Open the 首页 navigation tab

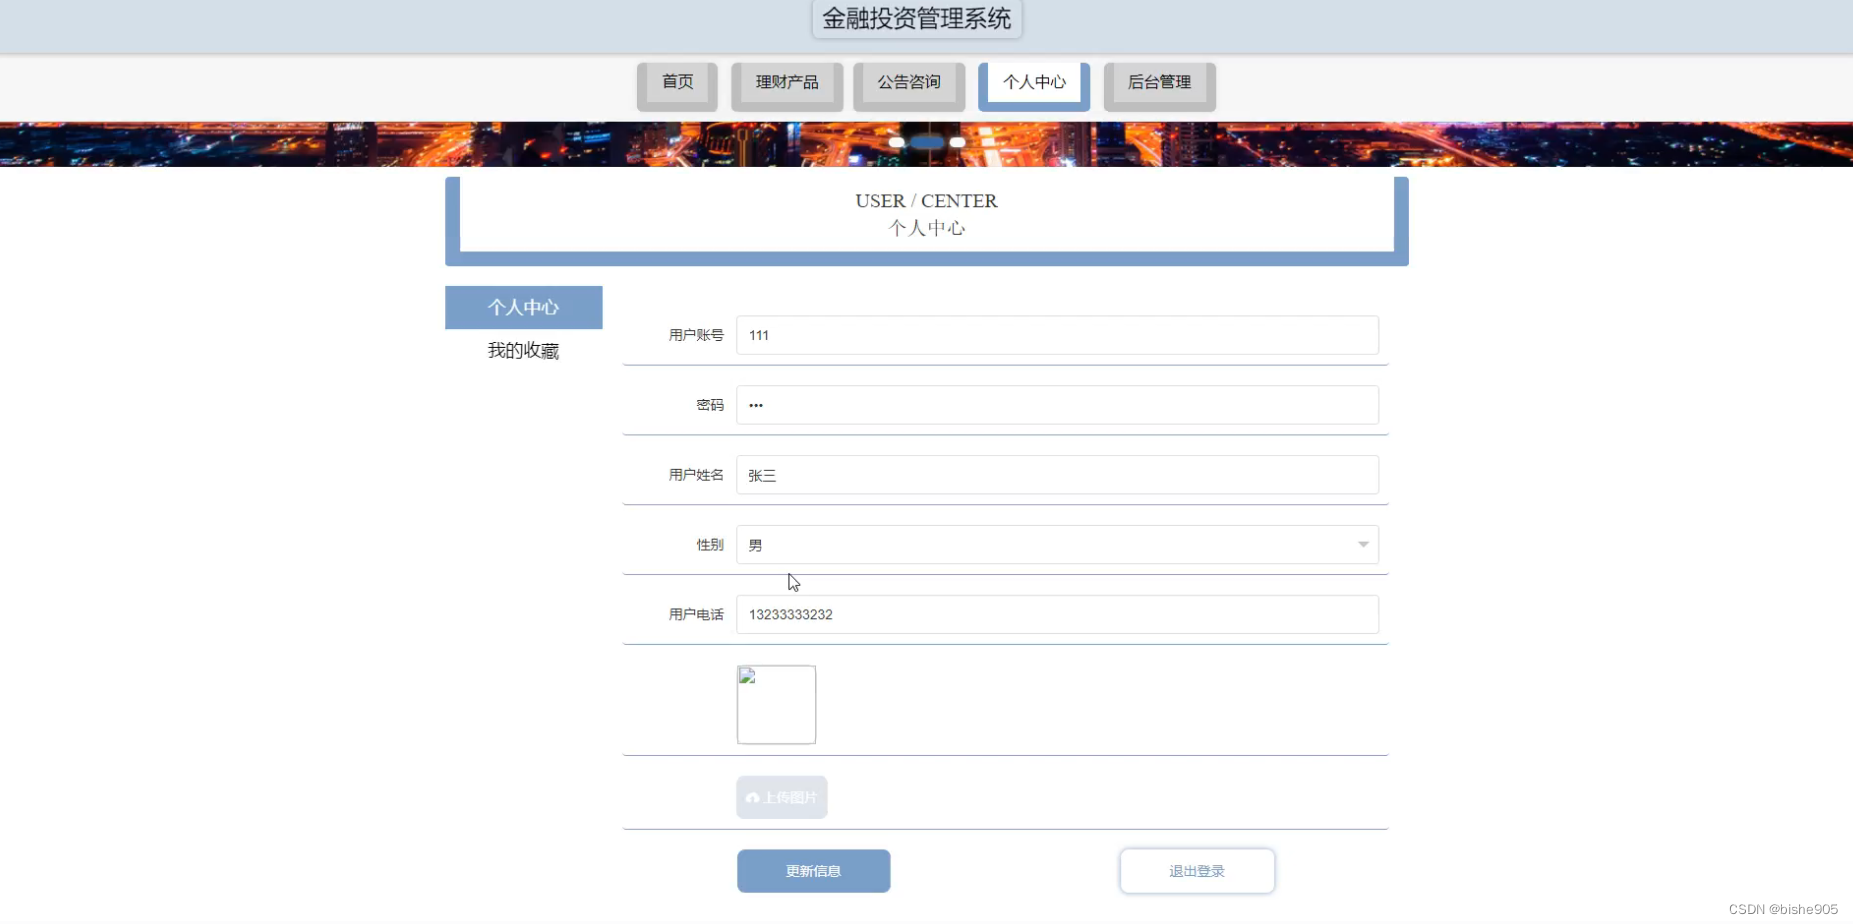tap(677, 83)
